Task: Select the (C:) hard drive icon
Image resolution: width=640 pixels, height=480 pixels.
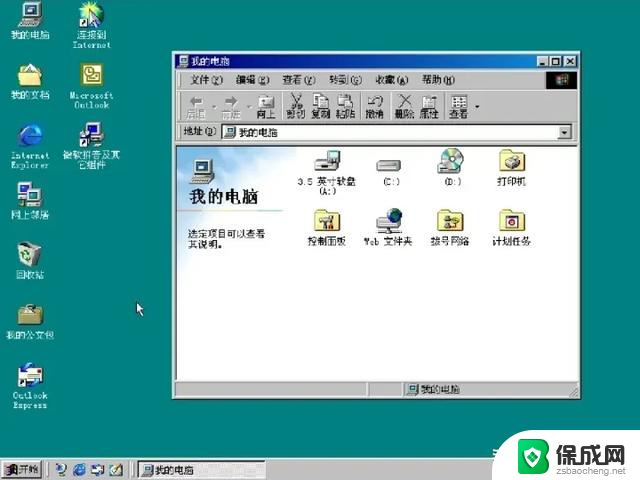Action: [391, 171]
